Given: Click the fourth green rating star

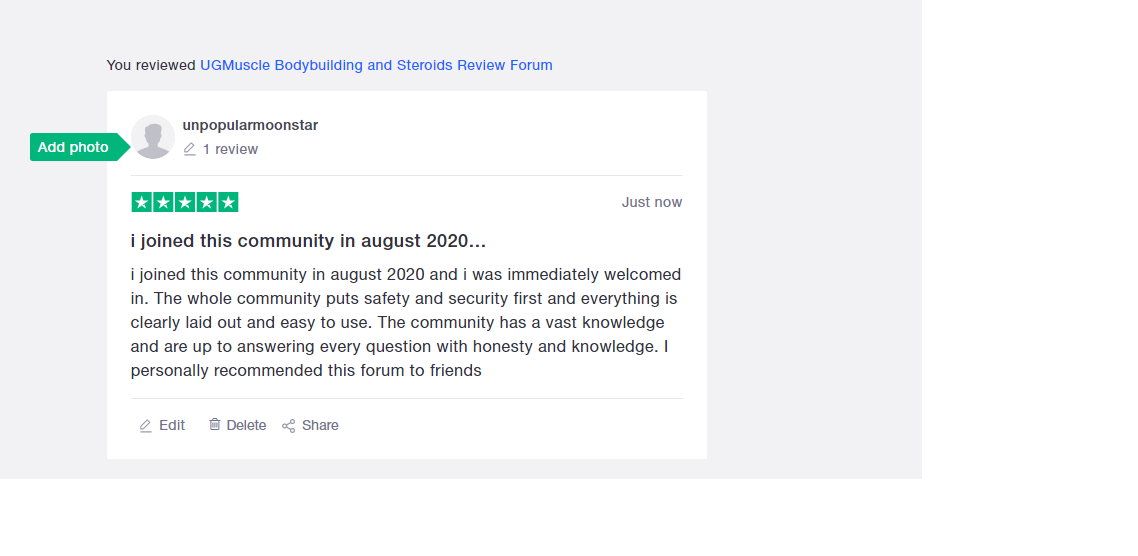Looking at the screenshot, I should coord(207,202).
